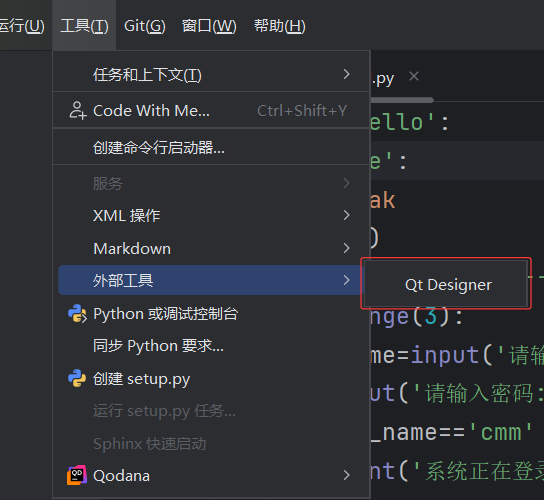
Task: Click code line with _name=='cmm'
Action: tap(452, 433)
